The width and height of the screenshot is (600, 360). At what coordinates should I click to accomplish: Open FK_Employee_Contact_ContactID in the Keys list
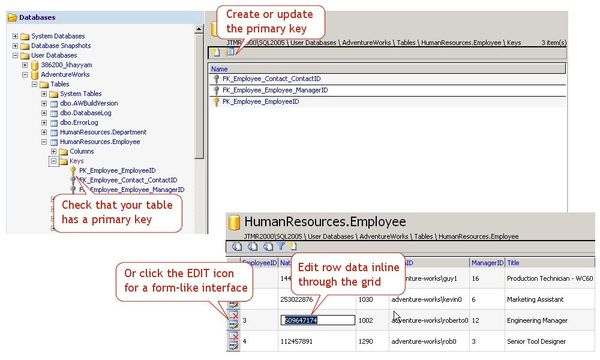coord(272,79)
